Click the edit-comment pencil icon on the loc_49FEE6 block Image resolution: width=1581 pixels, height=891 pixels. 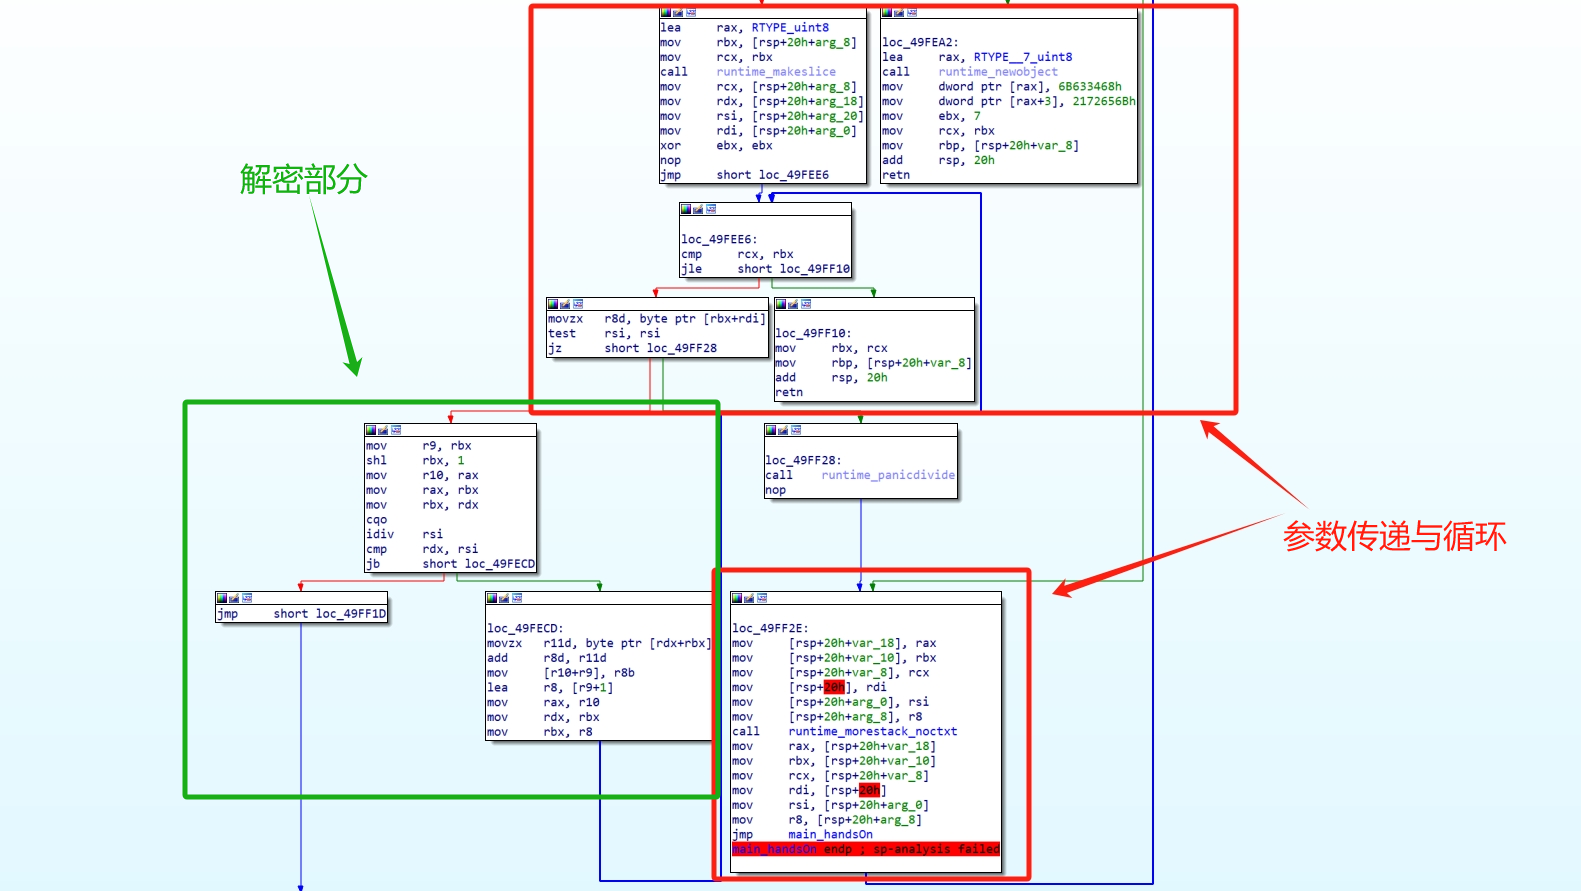coord(698,209)
